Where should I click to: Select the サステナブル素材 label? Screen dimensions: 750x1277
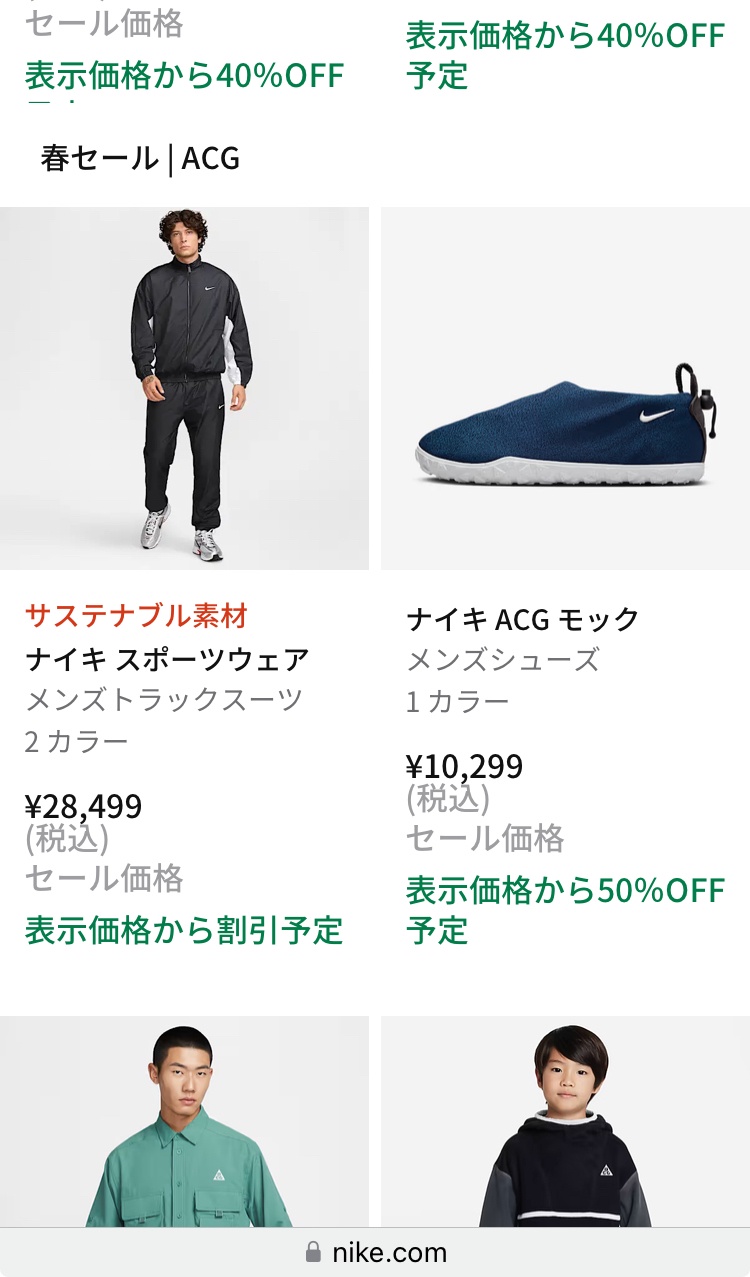point(136,616)
